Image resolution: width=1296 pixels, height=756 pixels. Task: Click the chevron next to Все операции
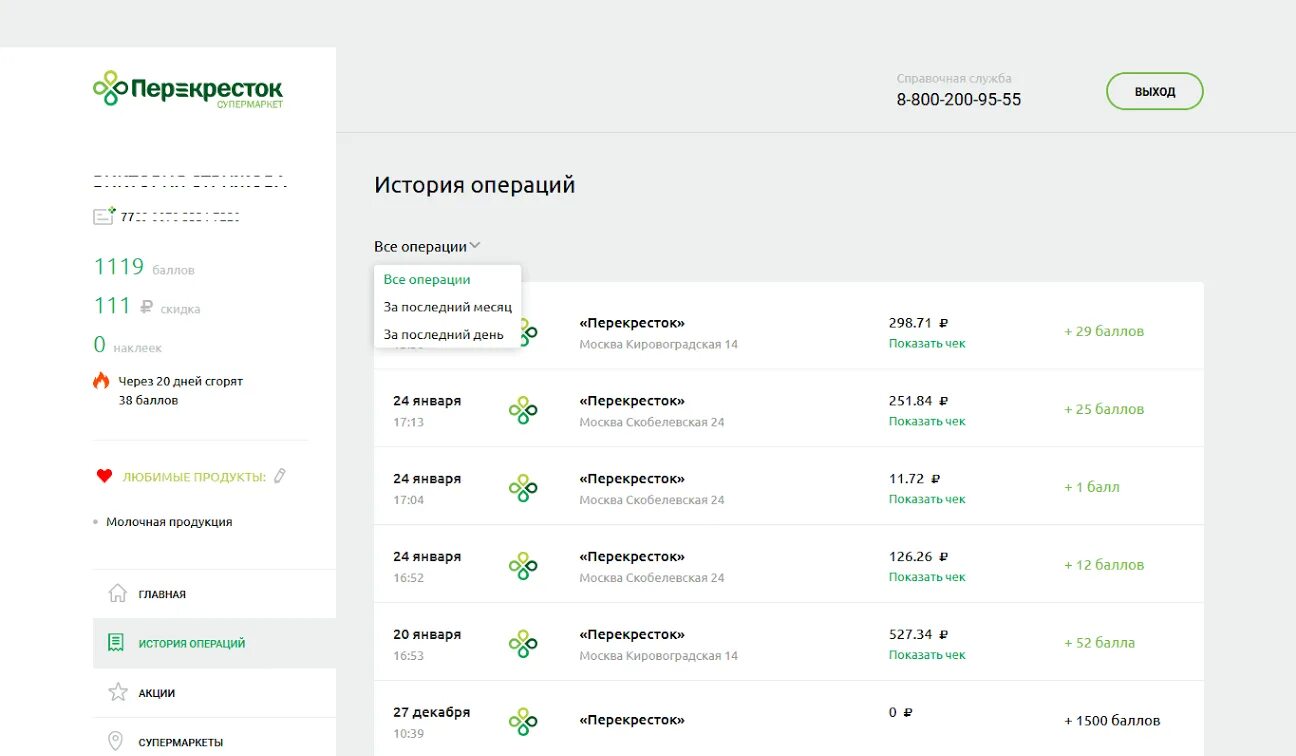point(475,245)
